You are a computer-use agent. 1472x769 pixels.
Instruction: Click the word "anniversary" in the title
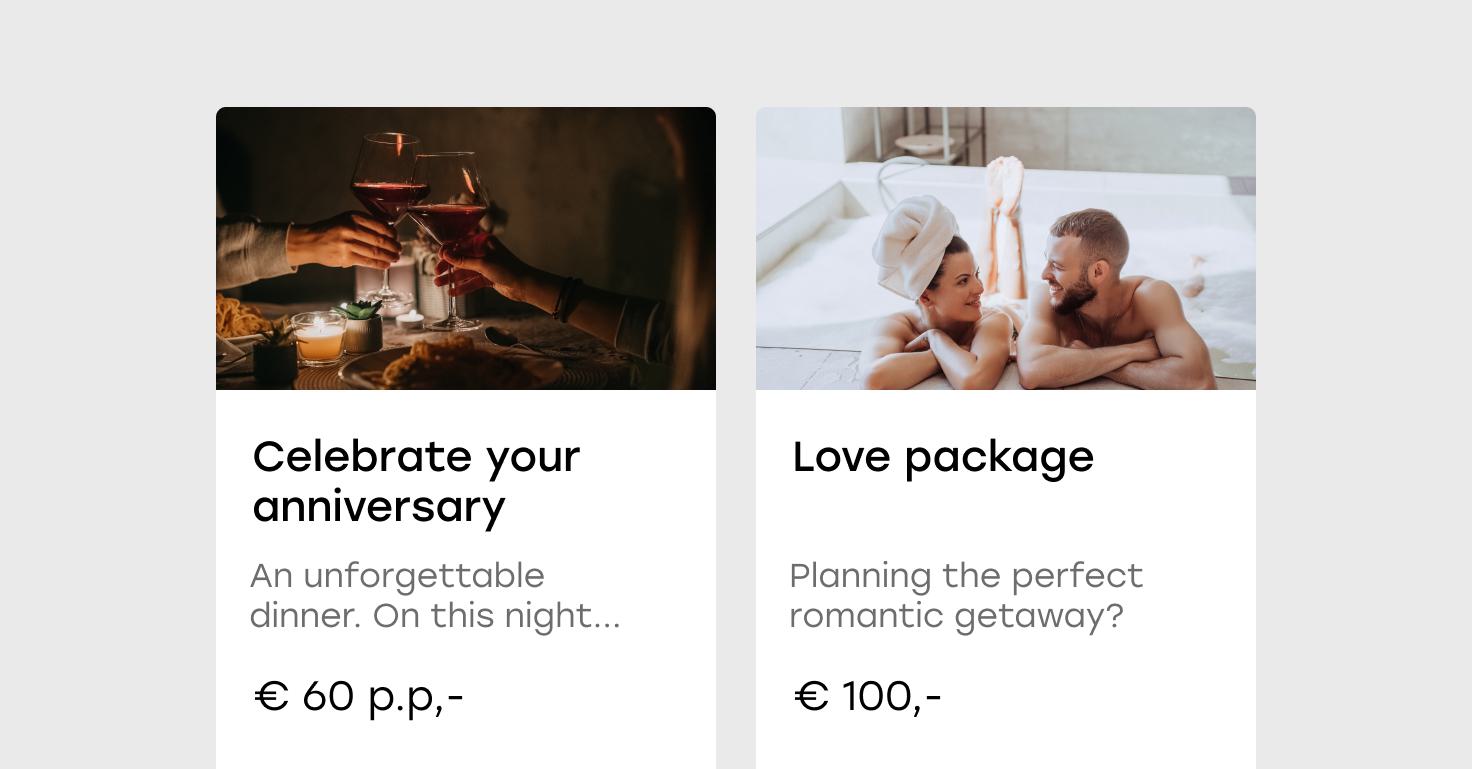(x=379, y=506)
